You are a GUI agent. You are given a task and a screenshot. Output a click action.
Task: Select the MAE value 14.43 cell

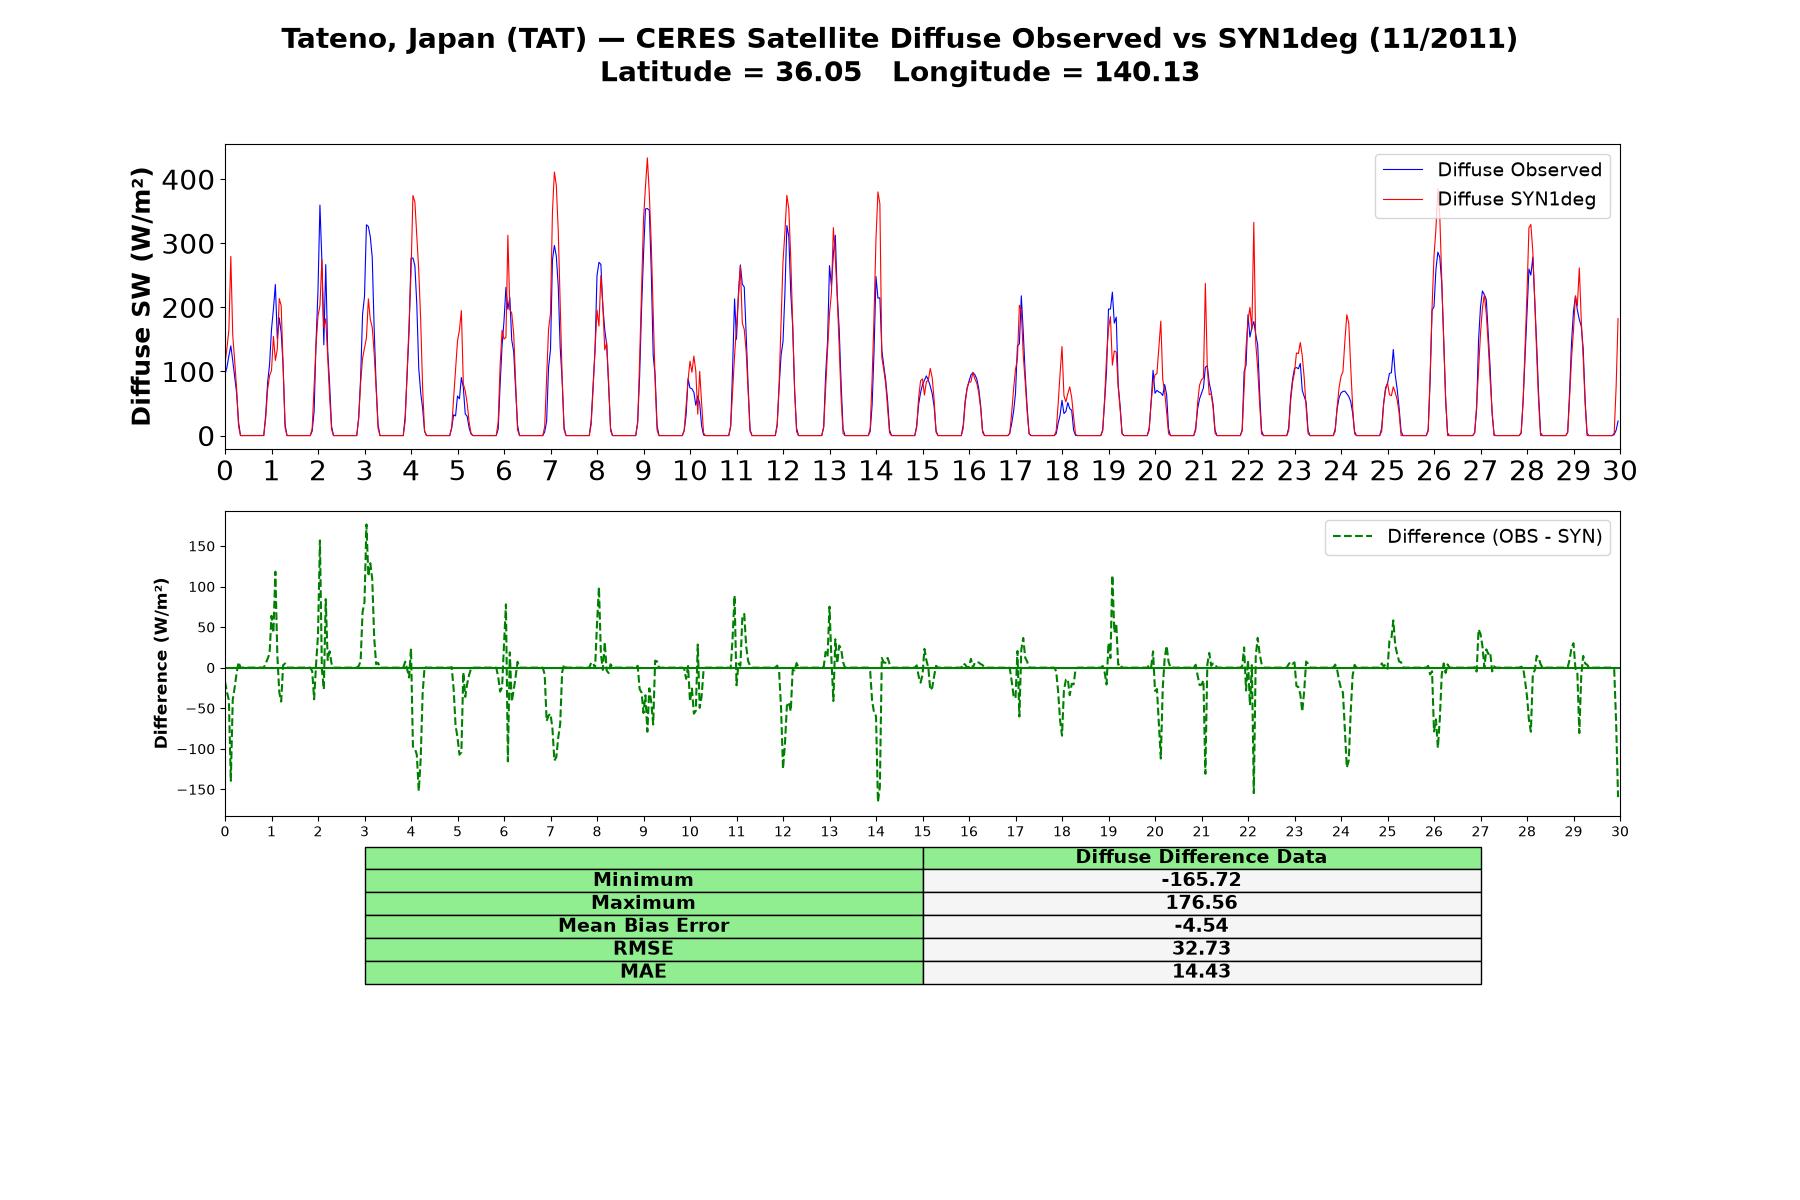(1201, 972)
